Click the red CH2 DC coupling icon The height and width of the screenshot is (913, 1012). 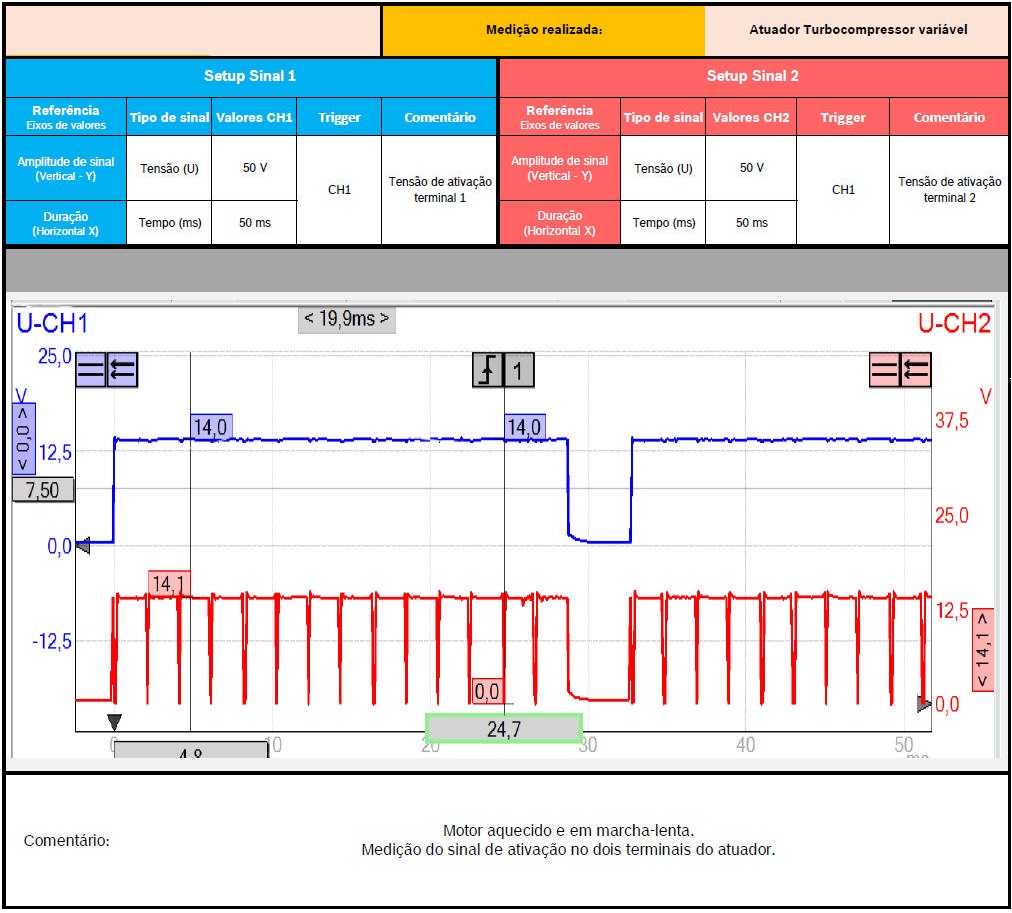pos(885,370)
